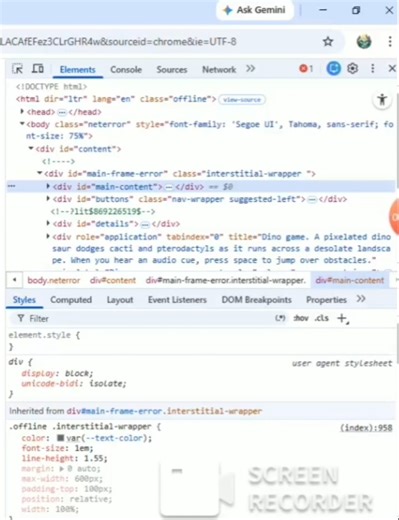
Task: Switch to the Layout sub-tab
Action: pos(120,300)
